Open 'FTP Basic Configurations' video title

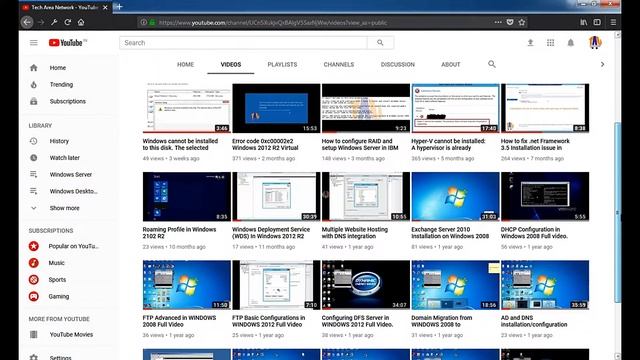pyautogui.click(x=269, y=321)
